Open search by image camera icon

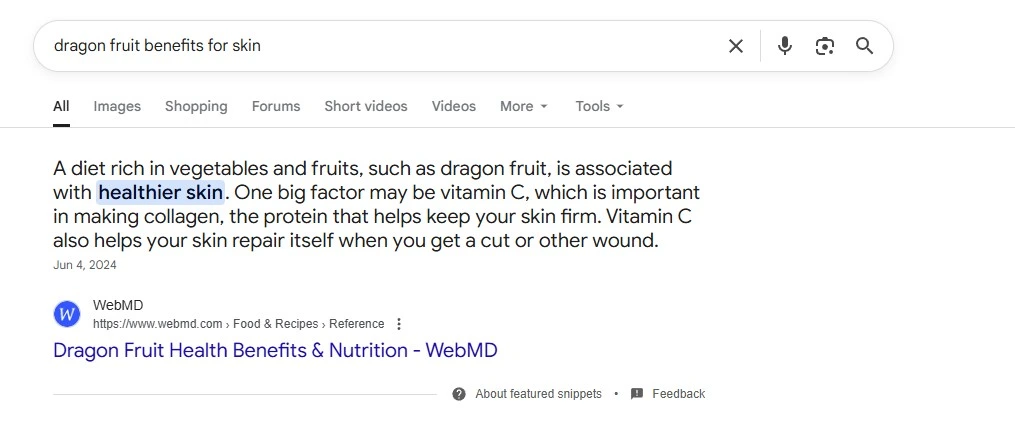(825, 46)
